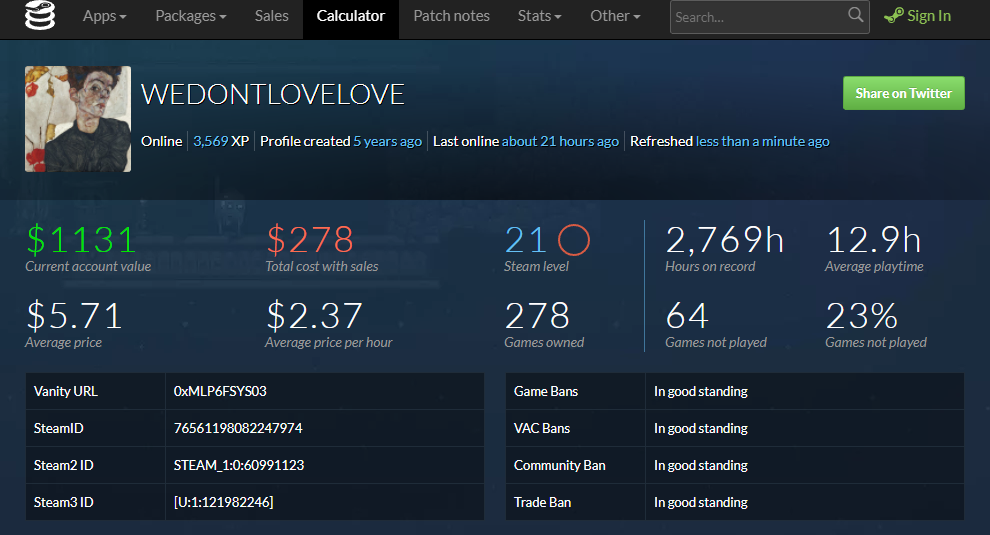Open the Stats dropdown menu

coord(539,16)
